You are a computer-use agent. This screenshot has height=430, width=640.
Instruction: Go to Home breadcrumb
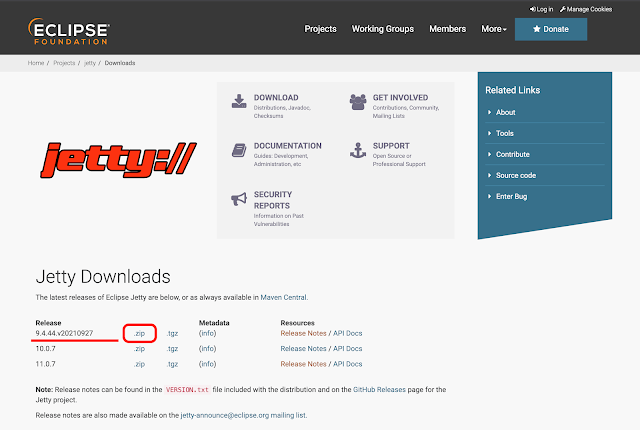click(36, 63)
